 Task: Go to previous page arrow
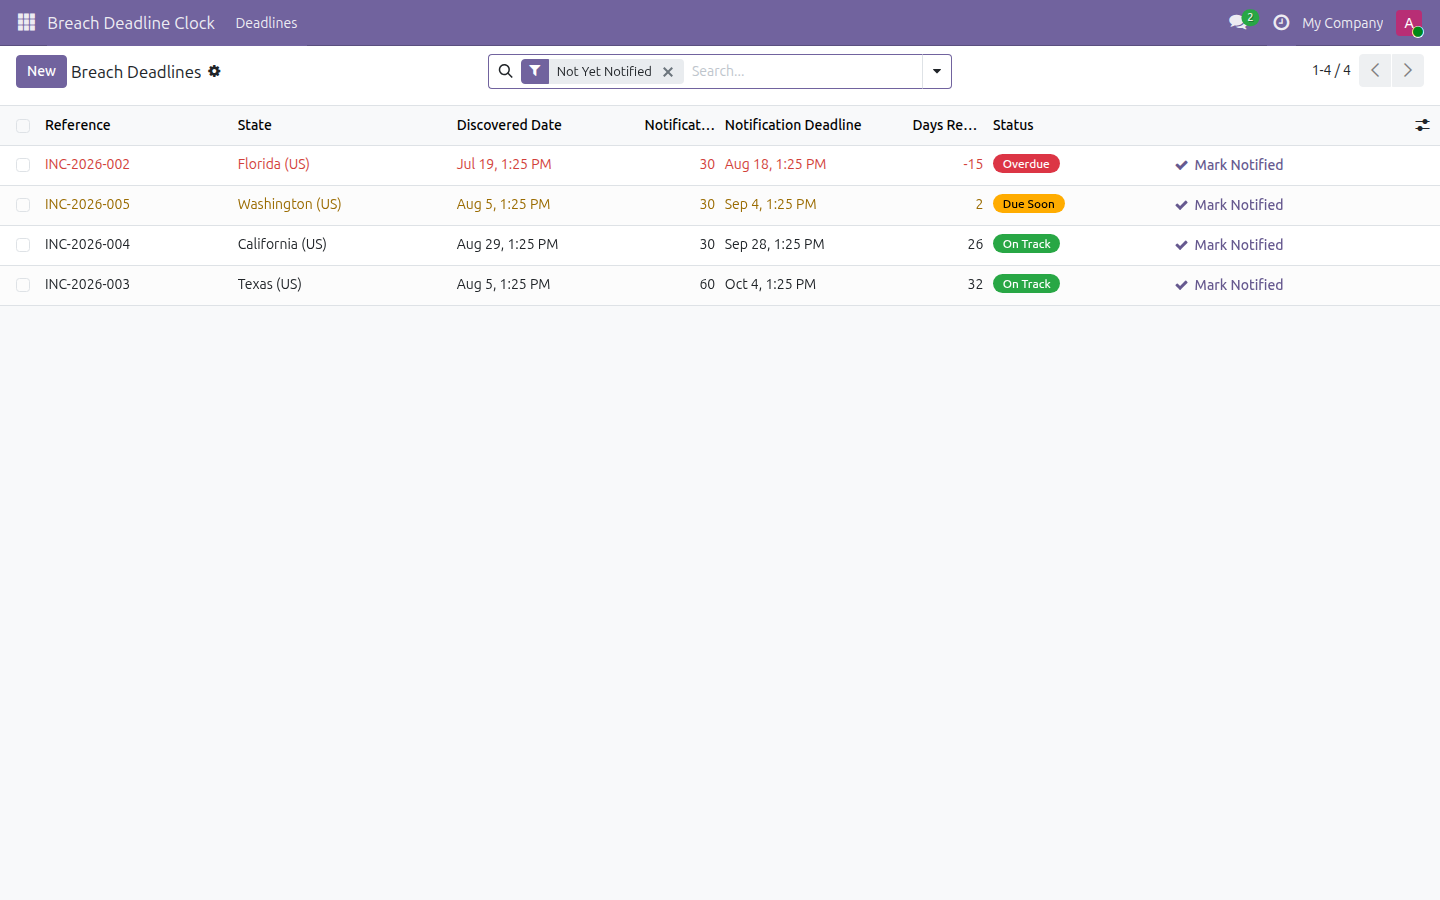(x=1375, y=70)
